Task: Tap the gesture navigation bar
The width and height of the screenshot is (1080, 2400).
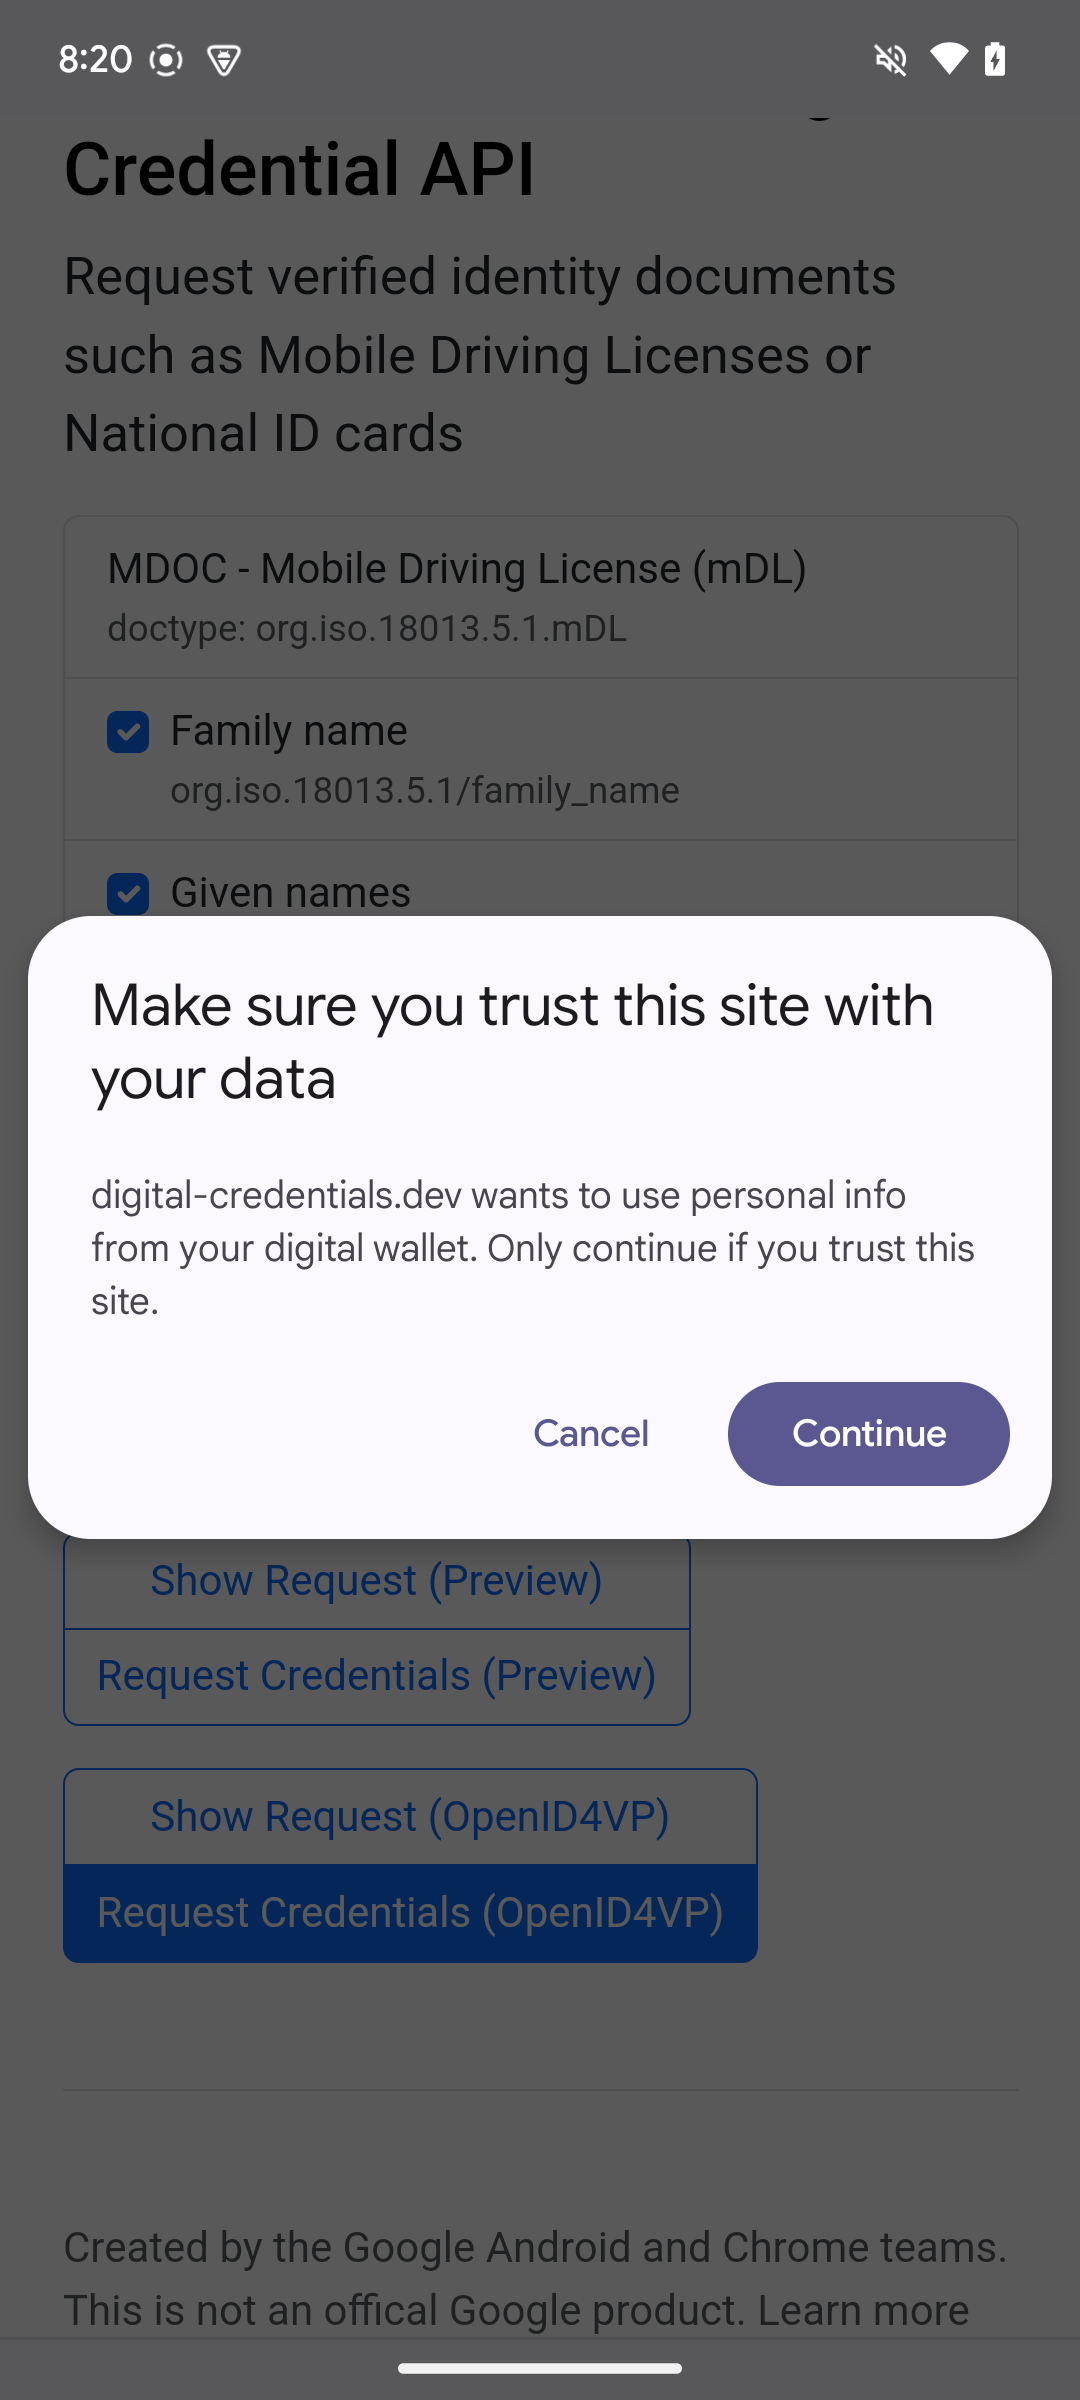Action: tap(540, 2367)
